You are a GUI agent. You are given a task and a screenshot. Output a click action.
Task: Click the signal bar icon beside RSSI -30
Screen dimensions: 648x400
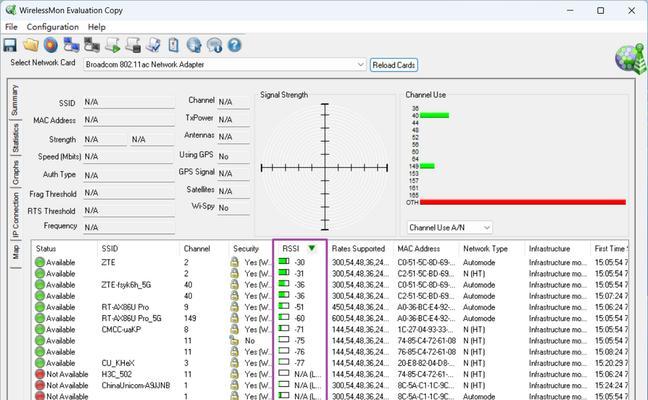click(284, 262)
